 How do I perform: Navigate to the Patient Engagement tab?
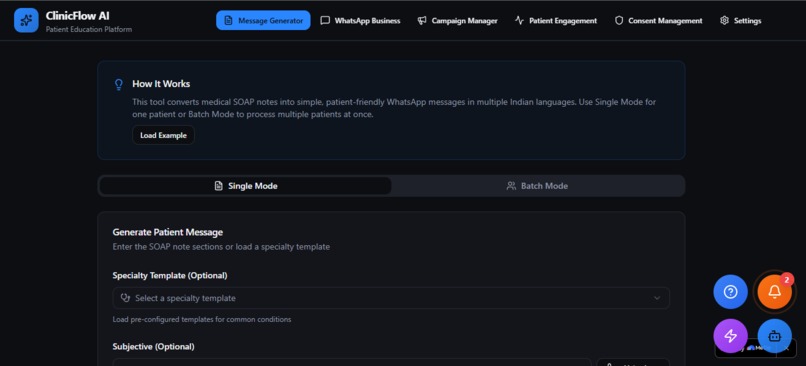pyautogui.click(x=556, y=21)
